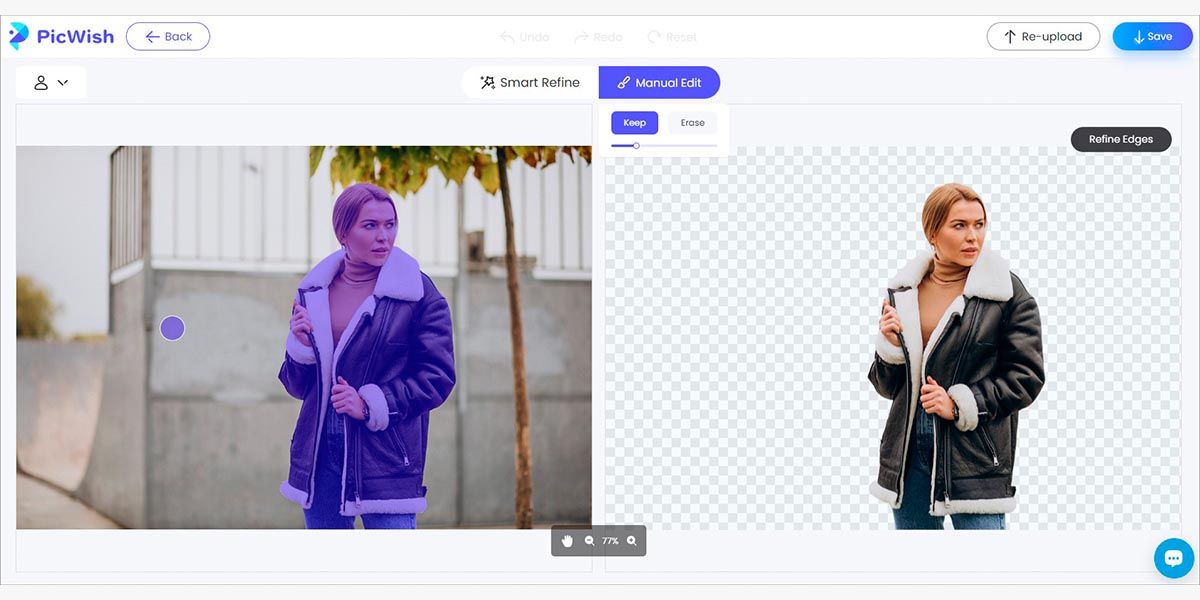The image size is (1200, 600).
Task: Click the Undo arrow icon
Action: coord(507,36)
